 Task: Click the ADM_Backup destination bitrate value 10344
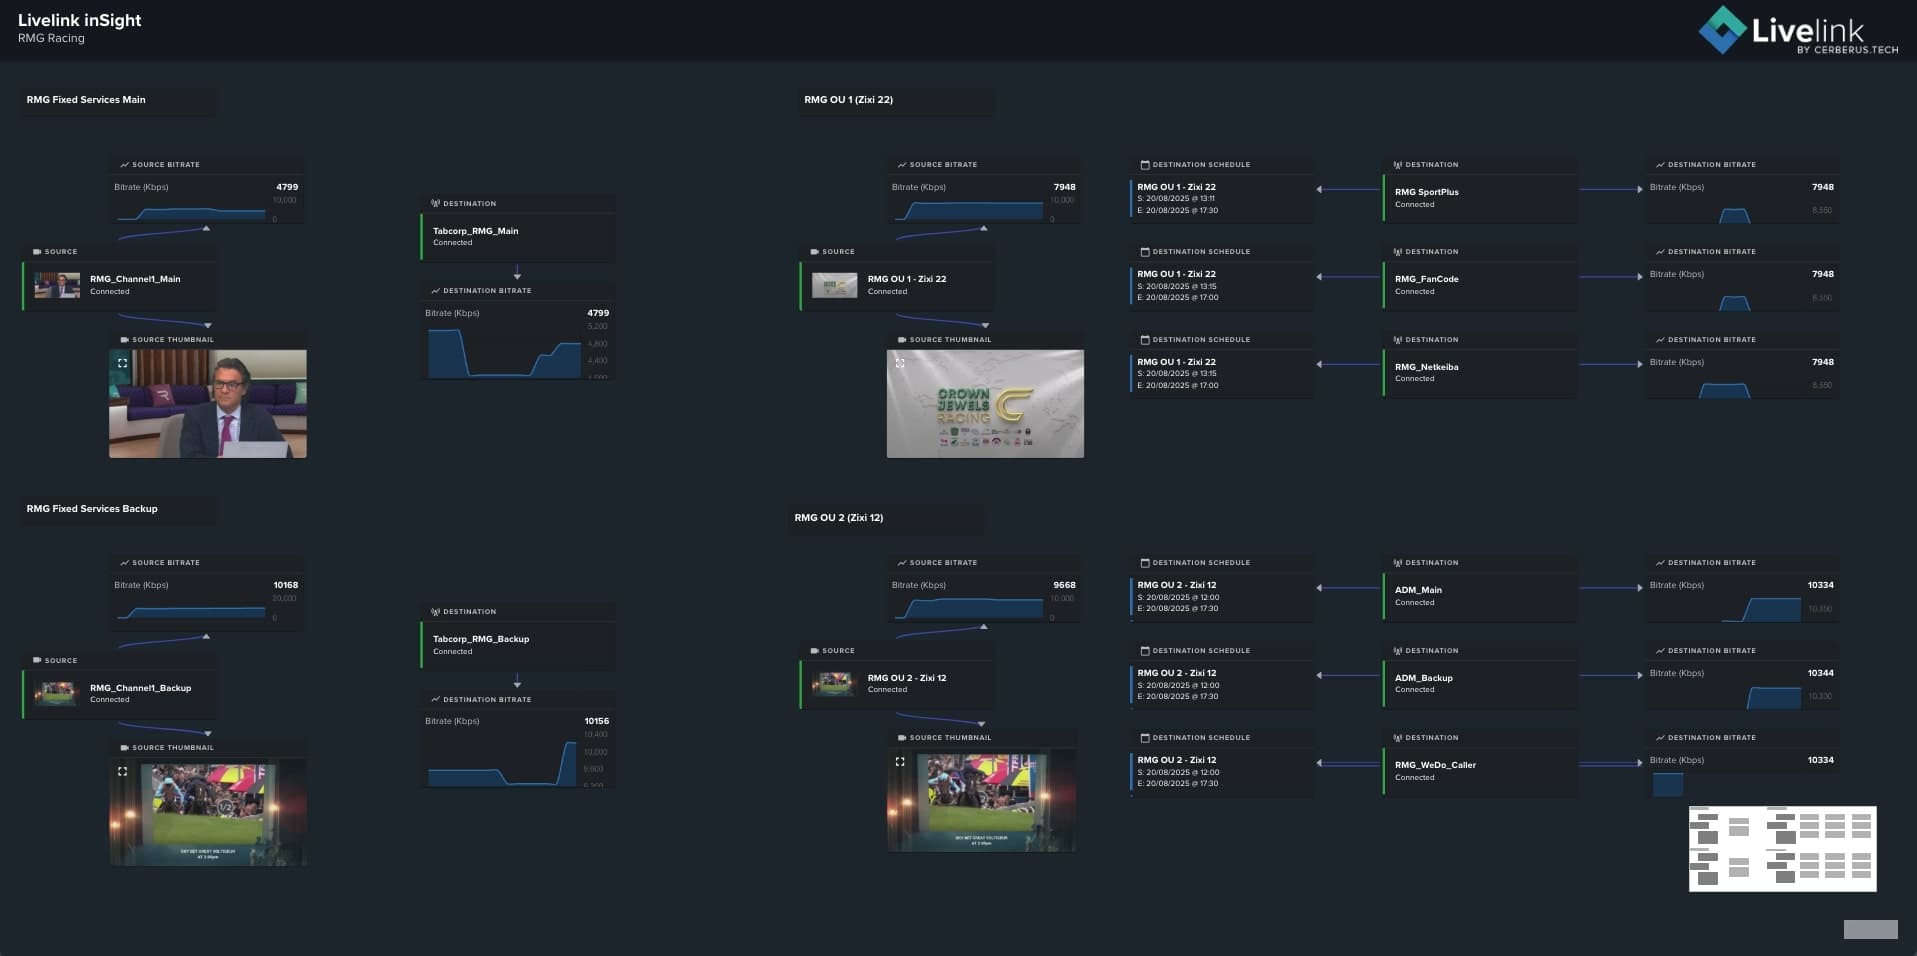coord(1820,673)
